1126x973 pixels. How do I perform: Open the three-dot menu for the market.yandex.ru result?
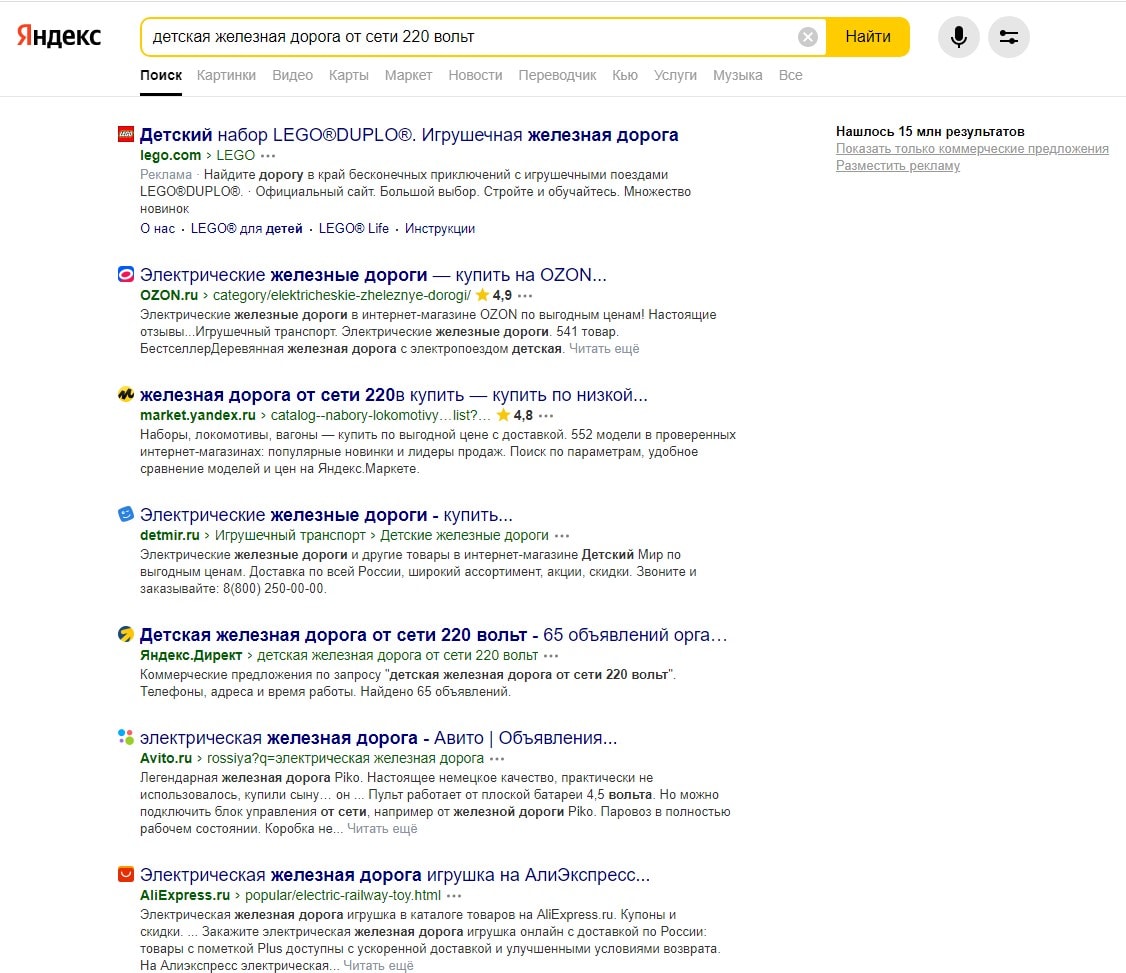point(546,416)
